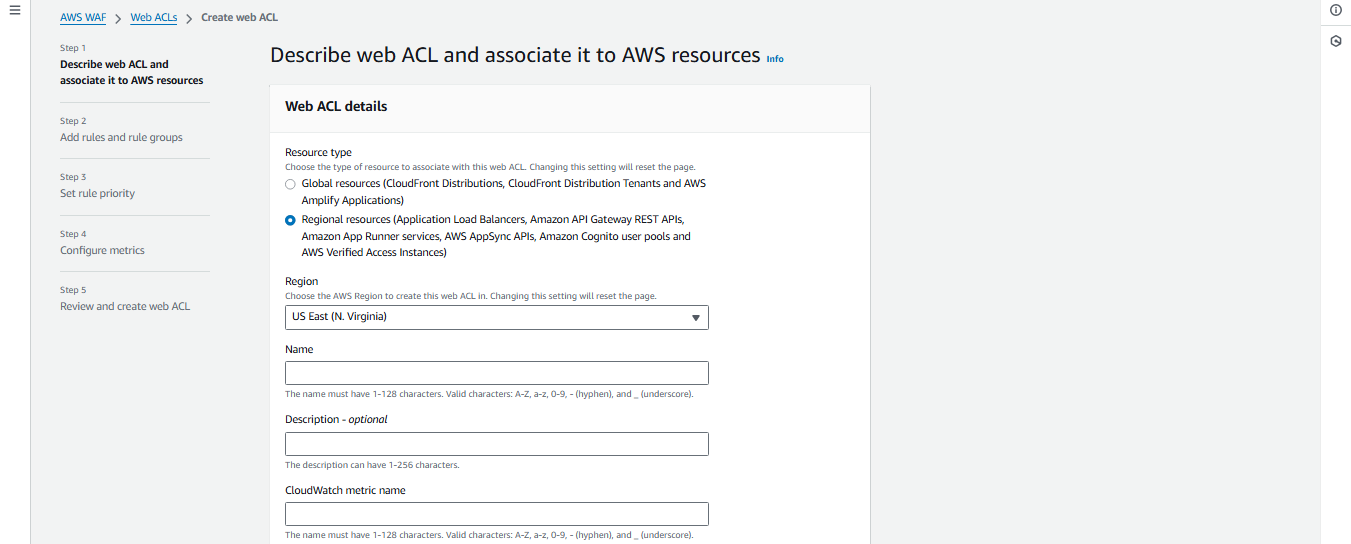This screenshot has height=544, width=1351.
Task: Open the Region dropdown
Action: click(497, 317)
